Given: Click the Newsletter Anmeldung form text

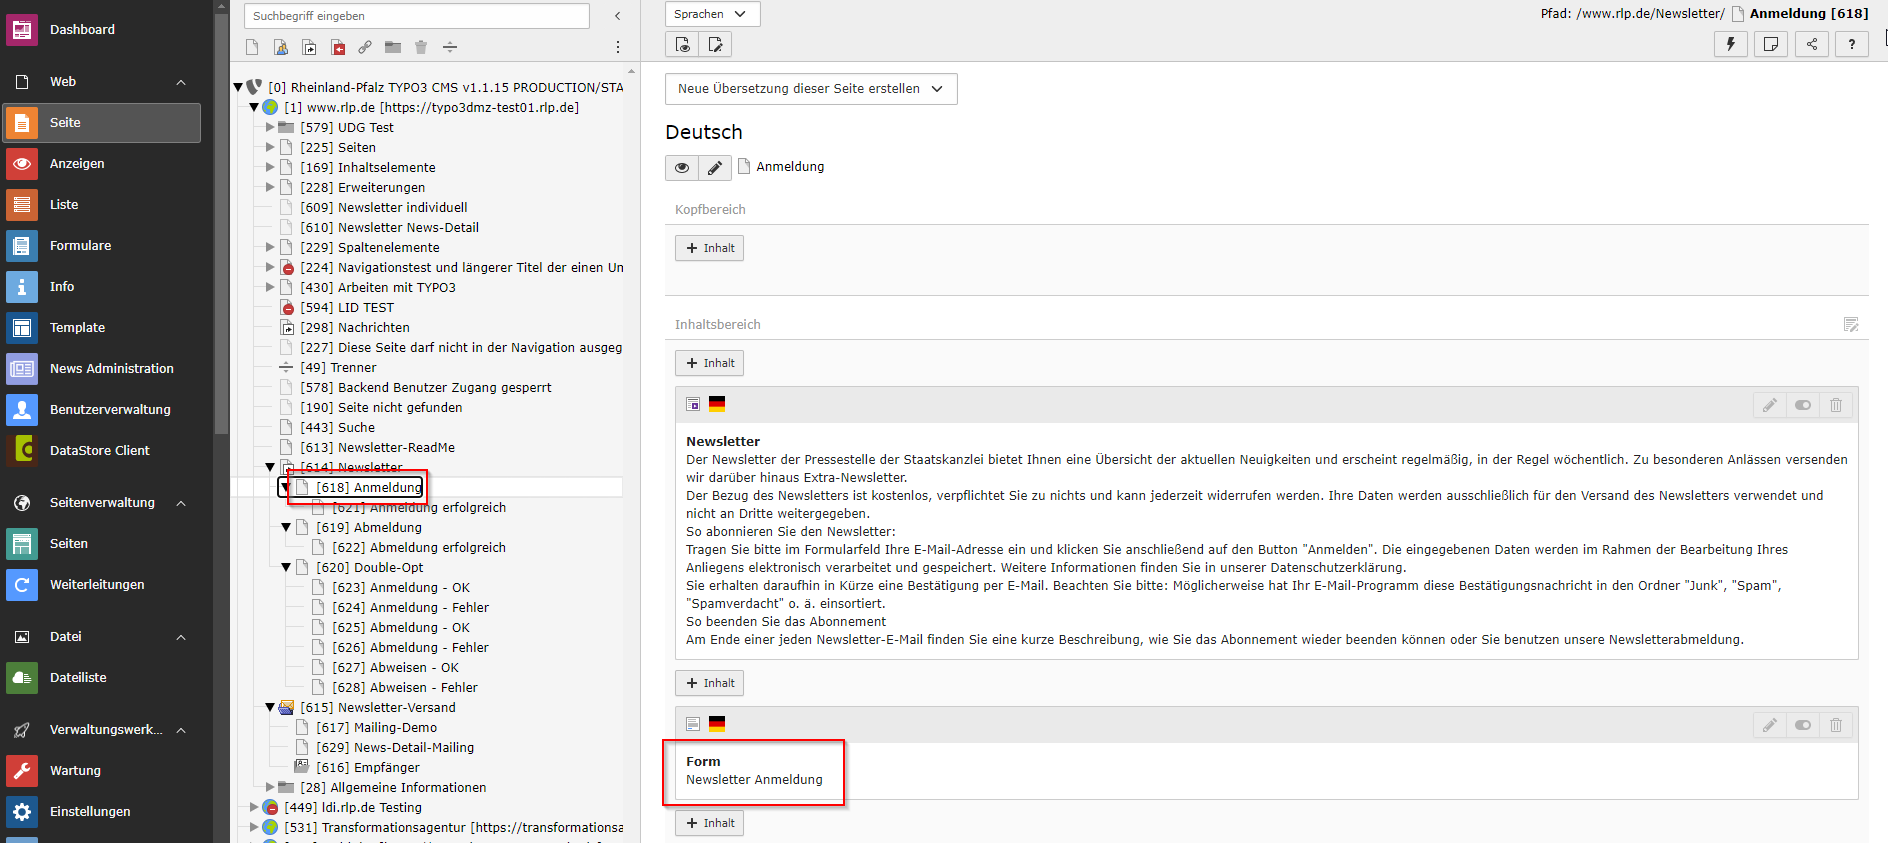Looking at the screenshot, I should click(754, 780).
